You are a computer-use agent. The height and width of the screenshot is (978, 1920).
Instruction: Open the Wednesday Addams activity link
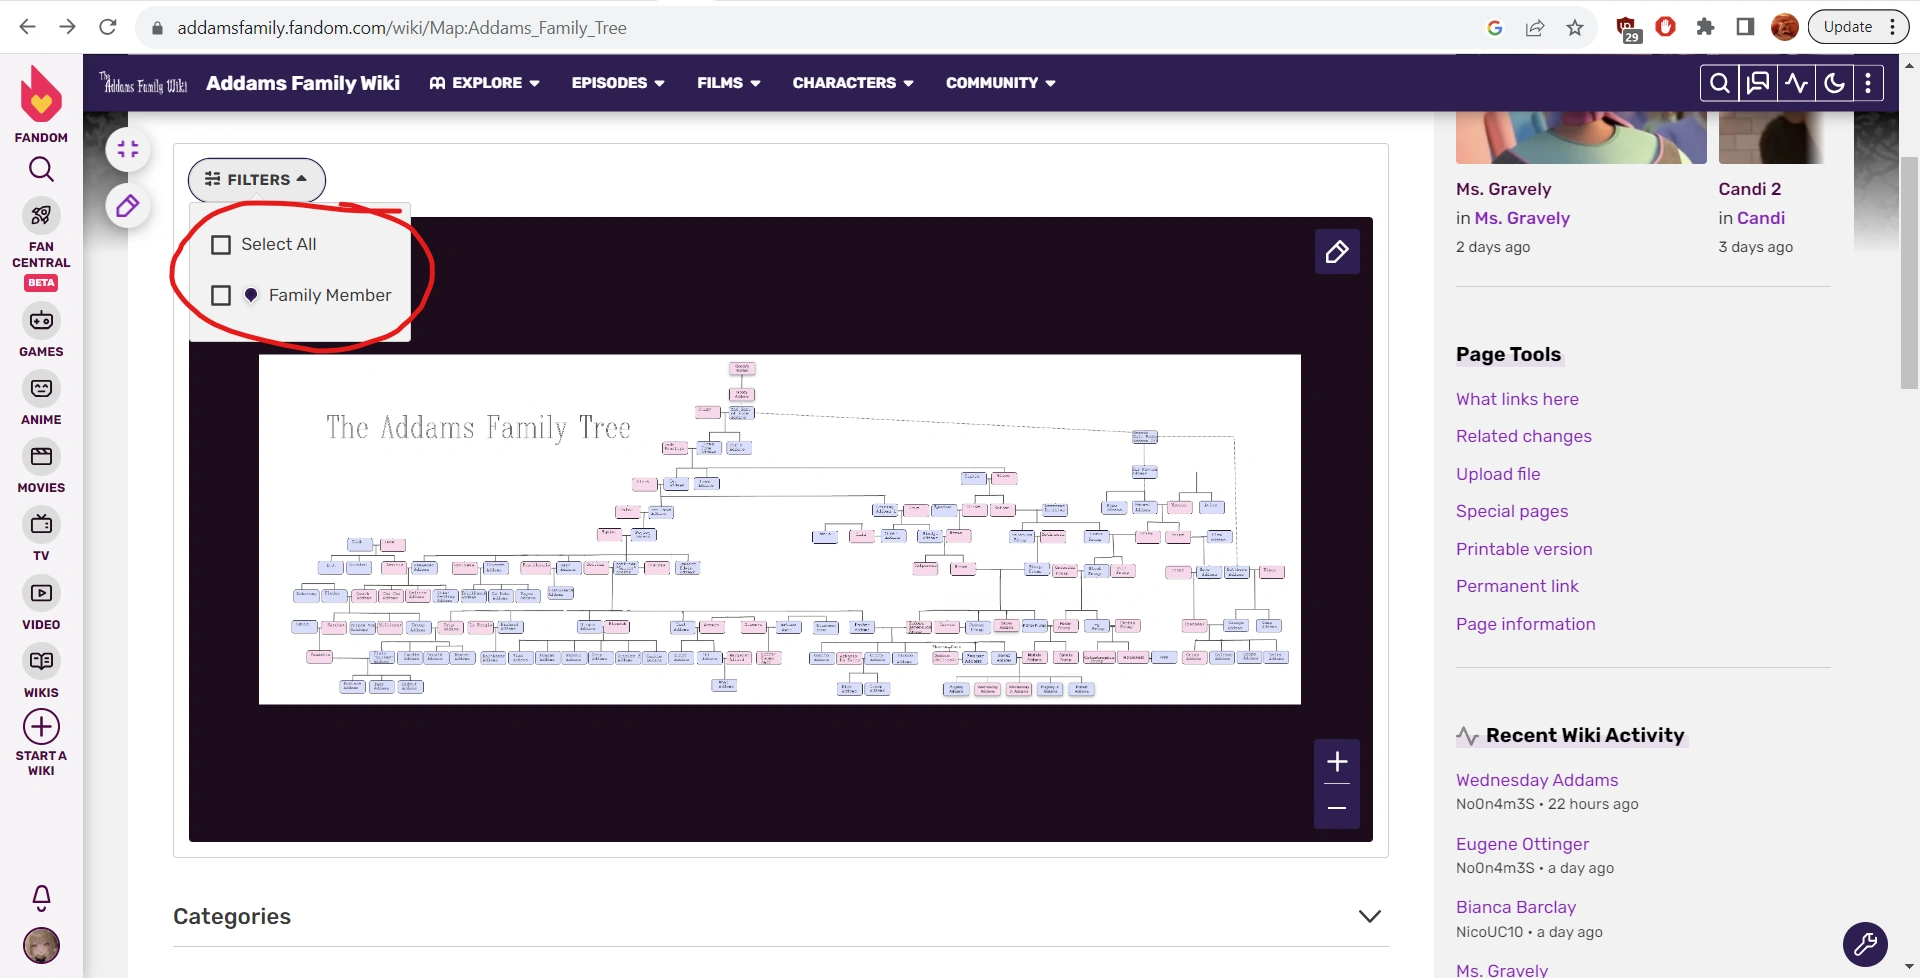pyautogui.click(x=1537, y=780)
